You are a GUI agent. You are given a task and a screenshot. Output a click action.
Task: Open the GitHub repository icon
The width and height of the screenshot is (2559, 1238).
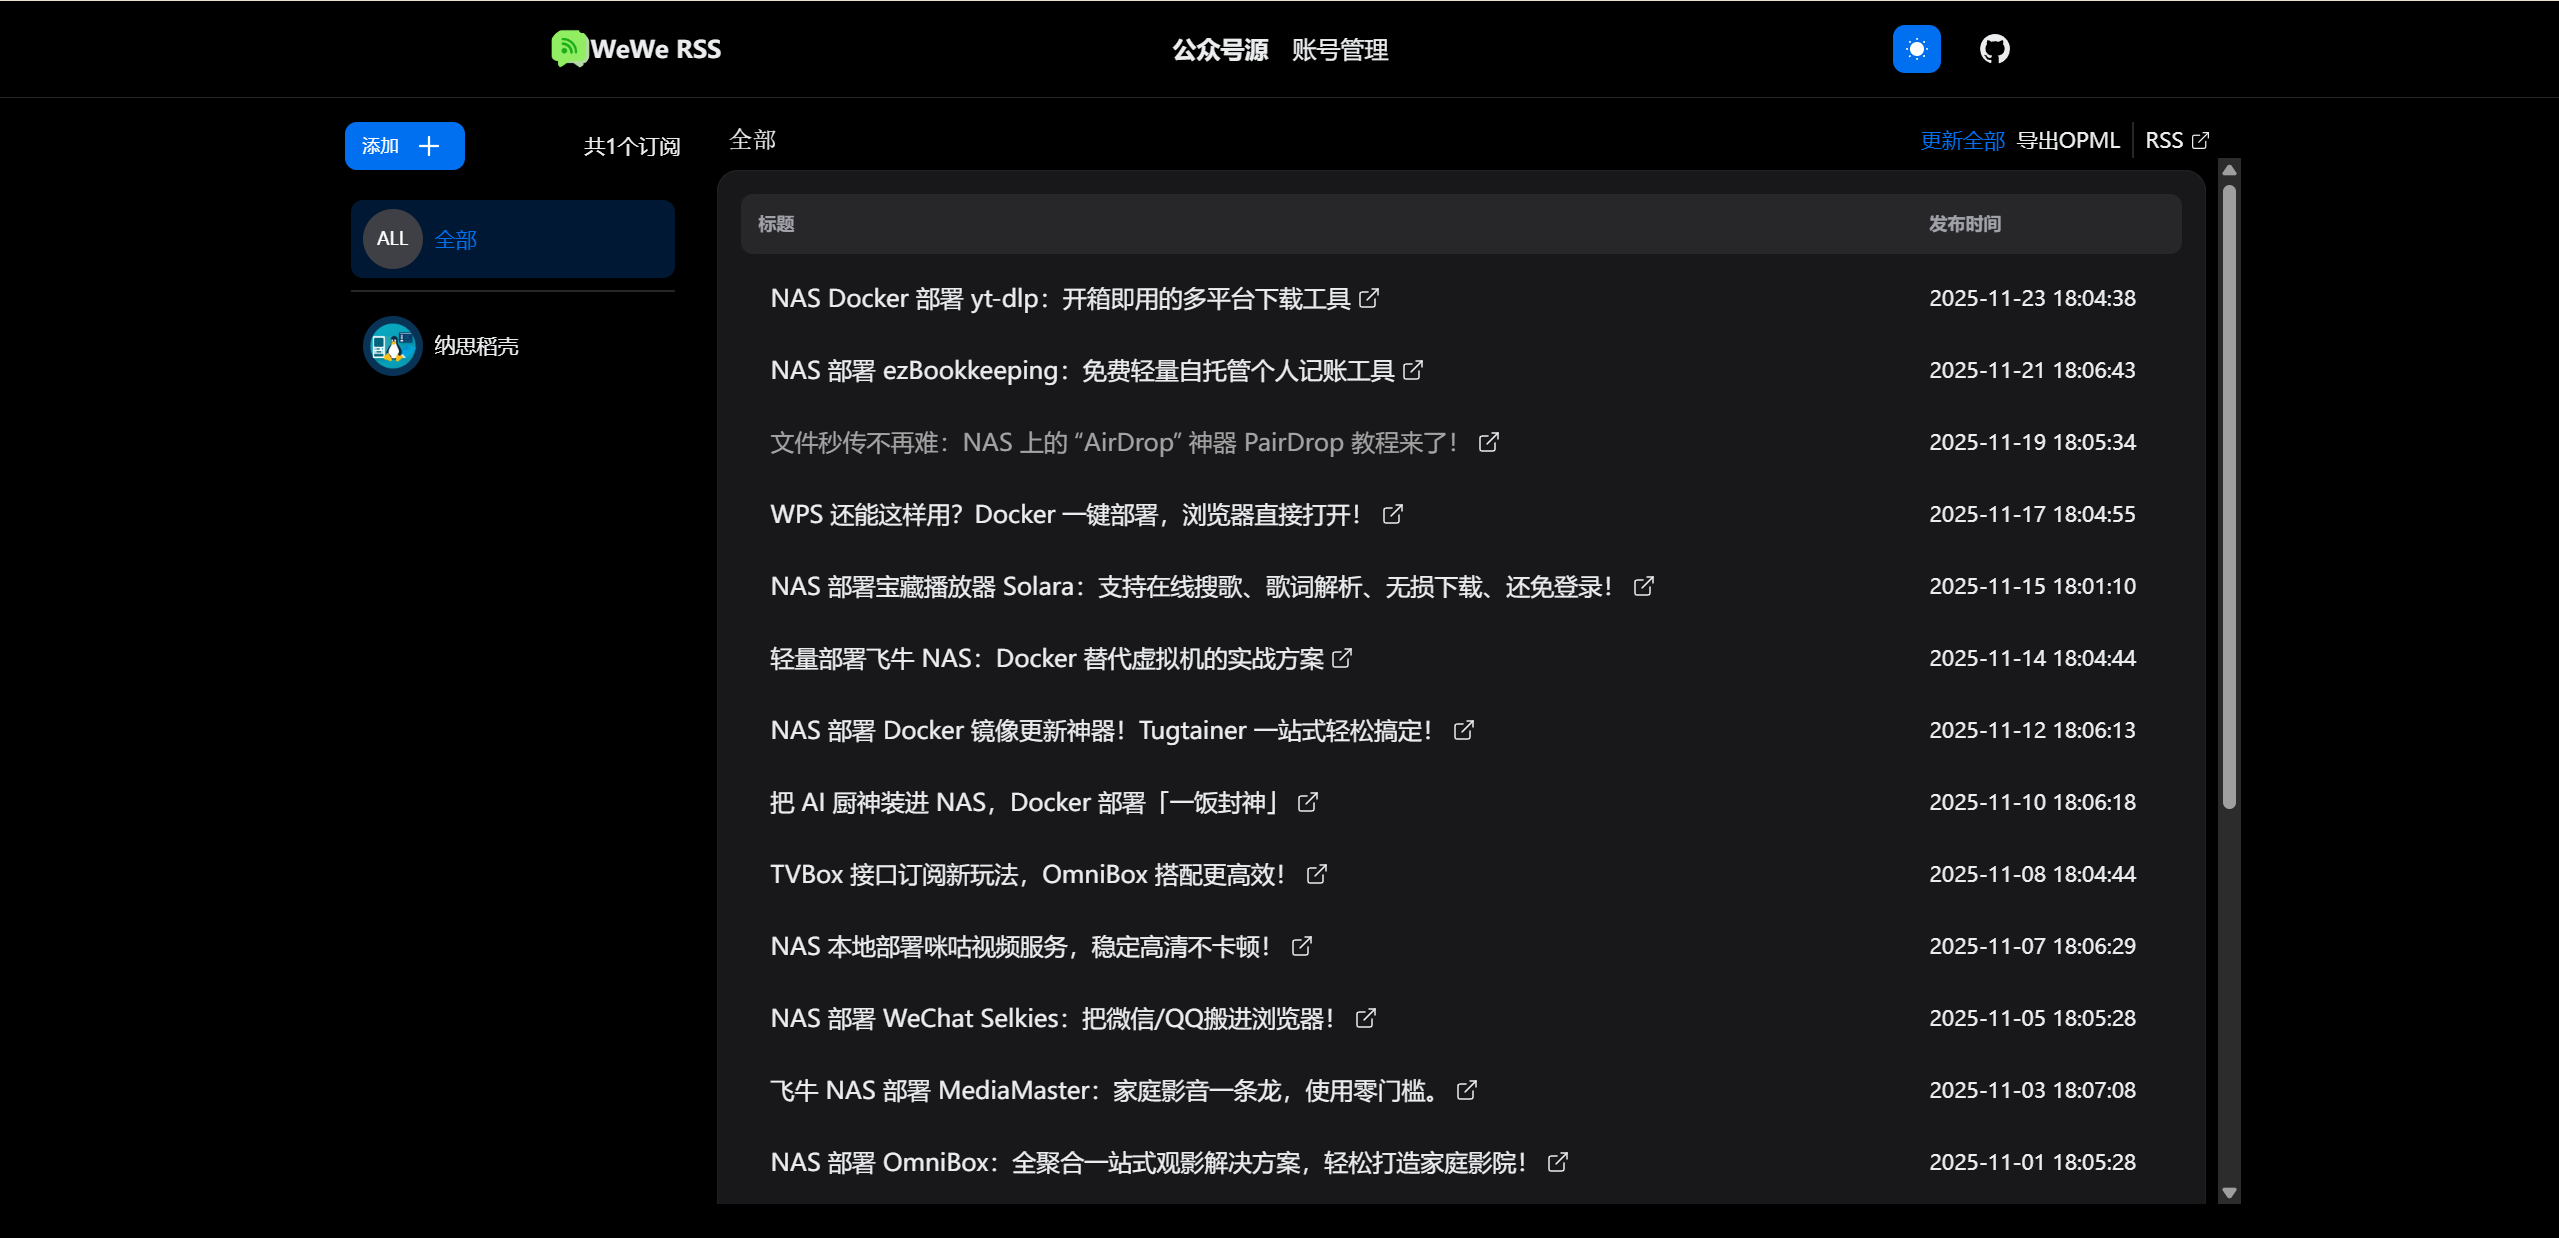point(1994,49)
